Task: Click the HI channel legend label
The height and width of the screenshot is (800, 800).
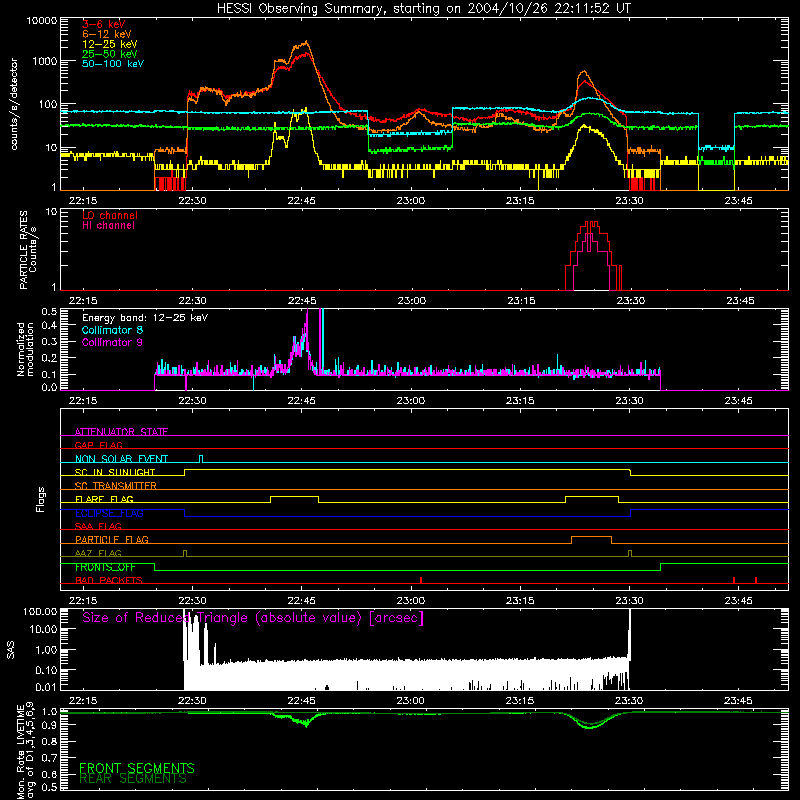Action: click(108, 226)
